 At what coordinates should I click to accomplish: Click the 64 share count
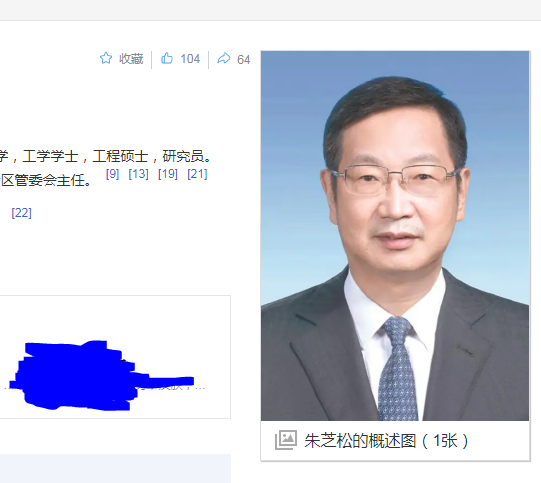(244, 60)
